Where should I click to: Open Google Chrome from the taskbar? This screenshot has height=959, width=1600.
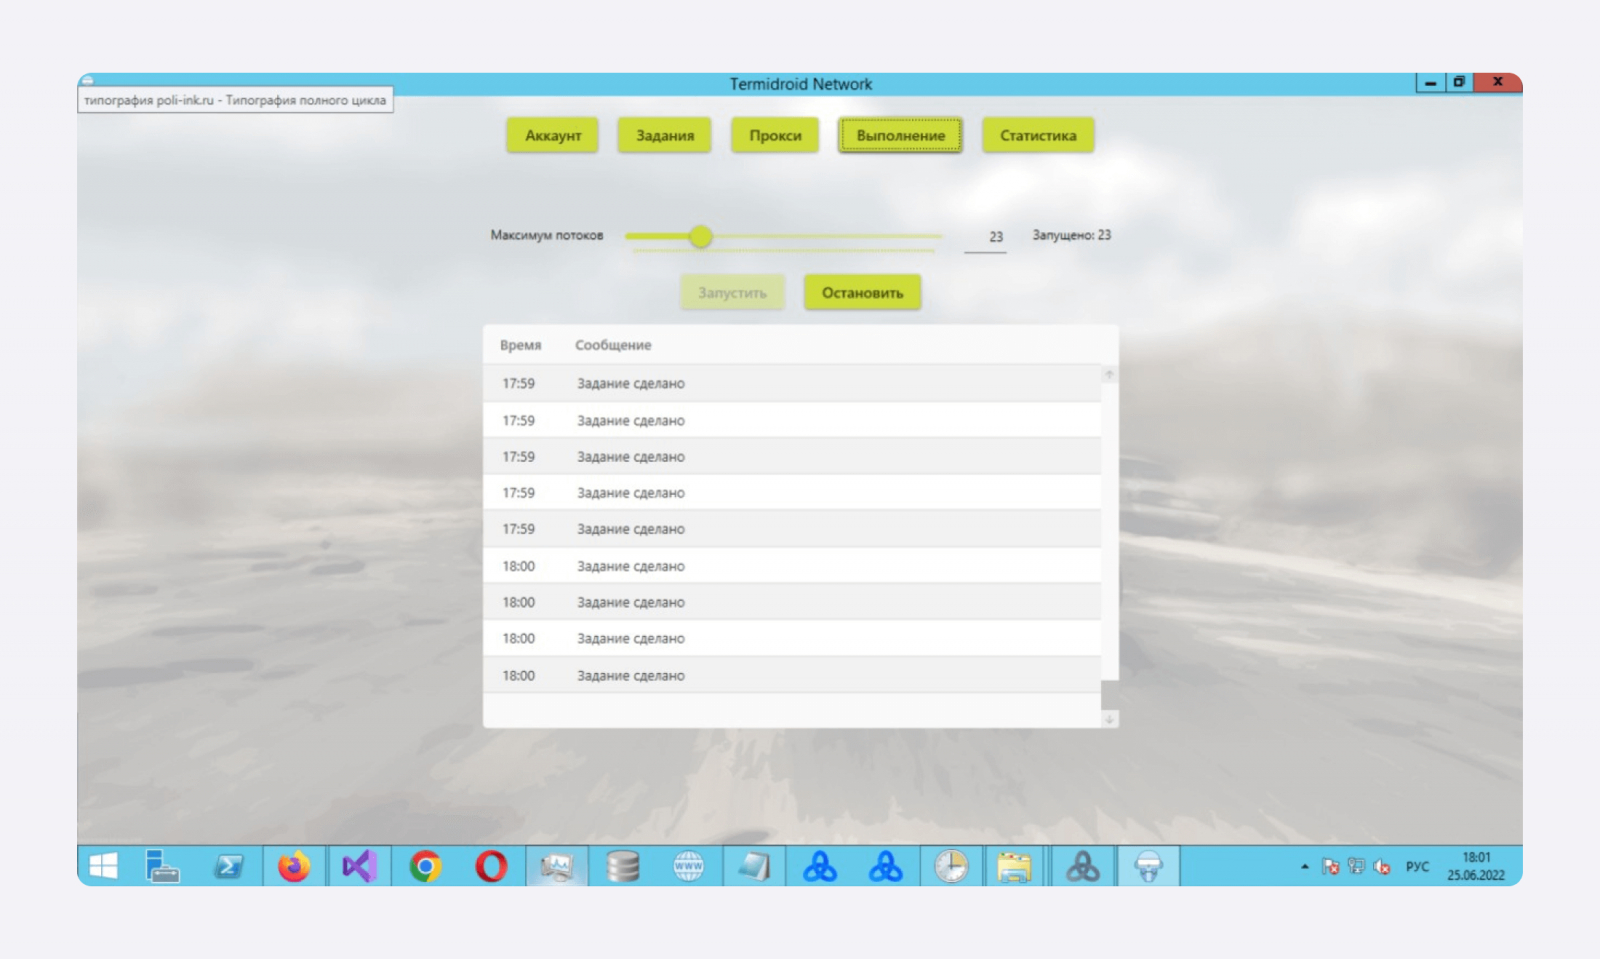tap(425, 866)
